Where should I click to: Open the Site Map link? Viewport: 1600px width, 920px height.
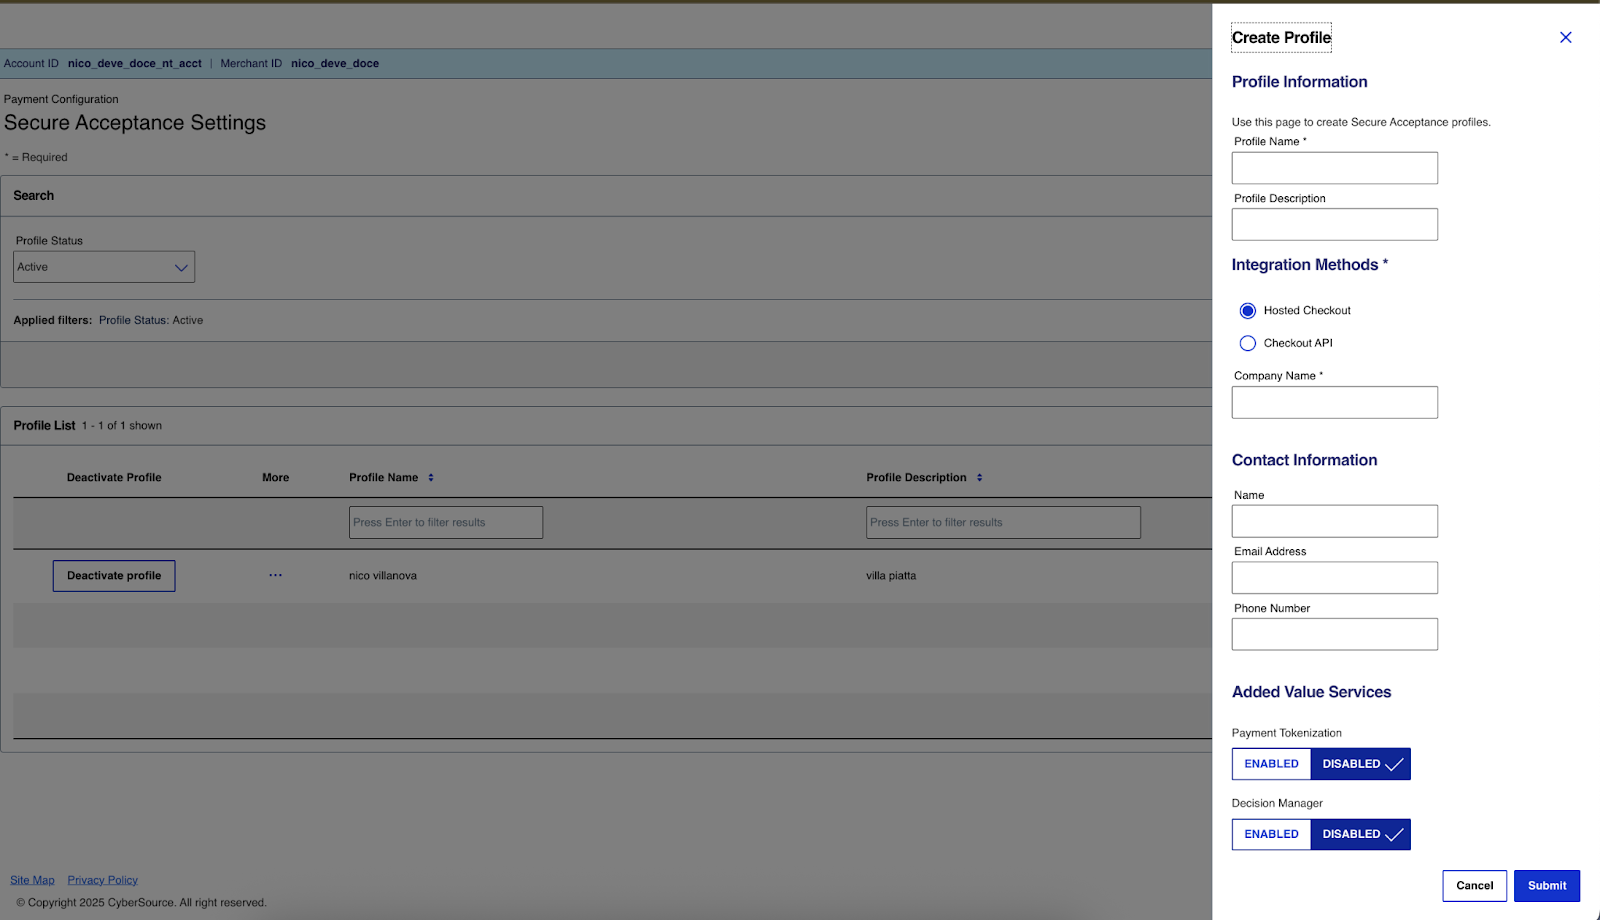(x=32, y=879)
